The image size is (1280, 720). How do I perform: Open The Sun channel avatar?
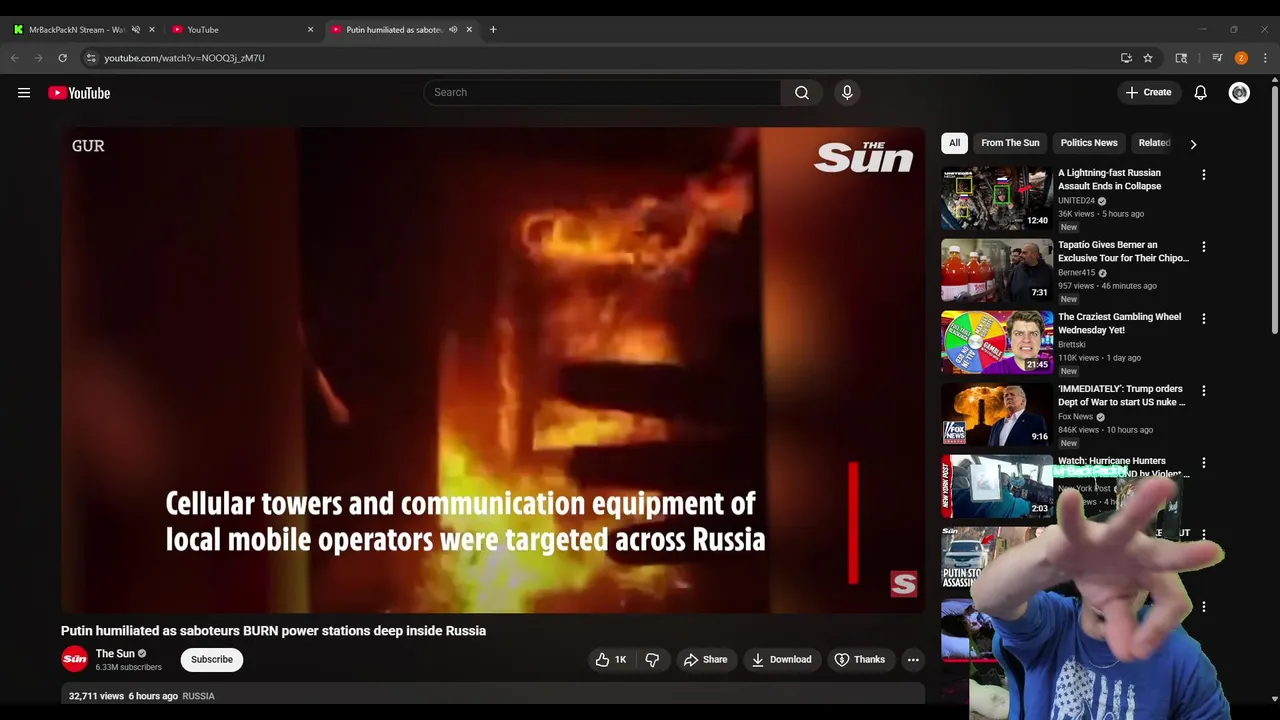pyautogui.click(x=75, y=659)
